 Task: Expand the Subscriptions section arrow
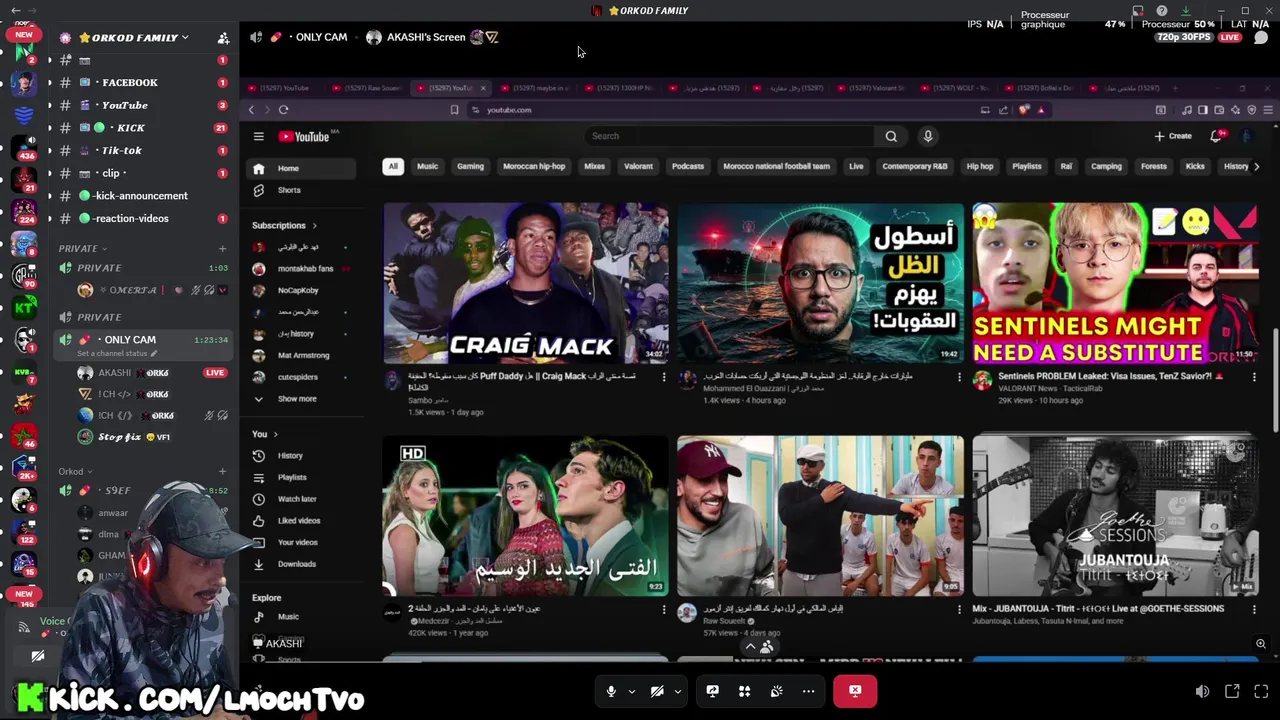tap(314, 226)
